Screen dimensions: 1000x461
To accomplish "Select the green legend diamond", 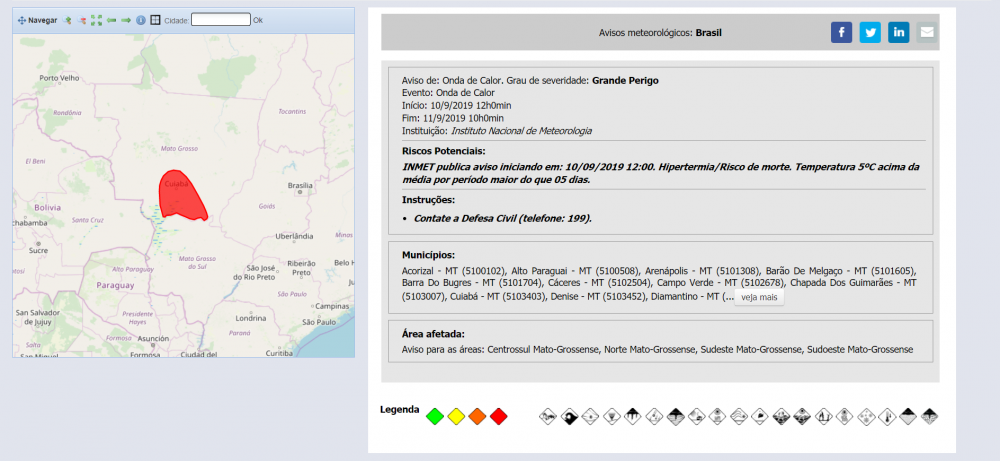I will point(434,416).
